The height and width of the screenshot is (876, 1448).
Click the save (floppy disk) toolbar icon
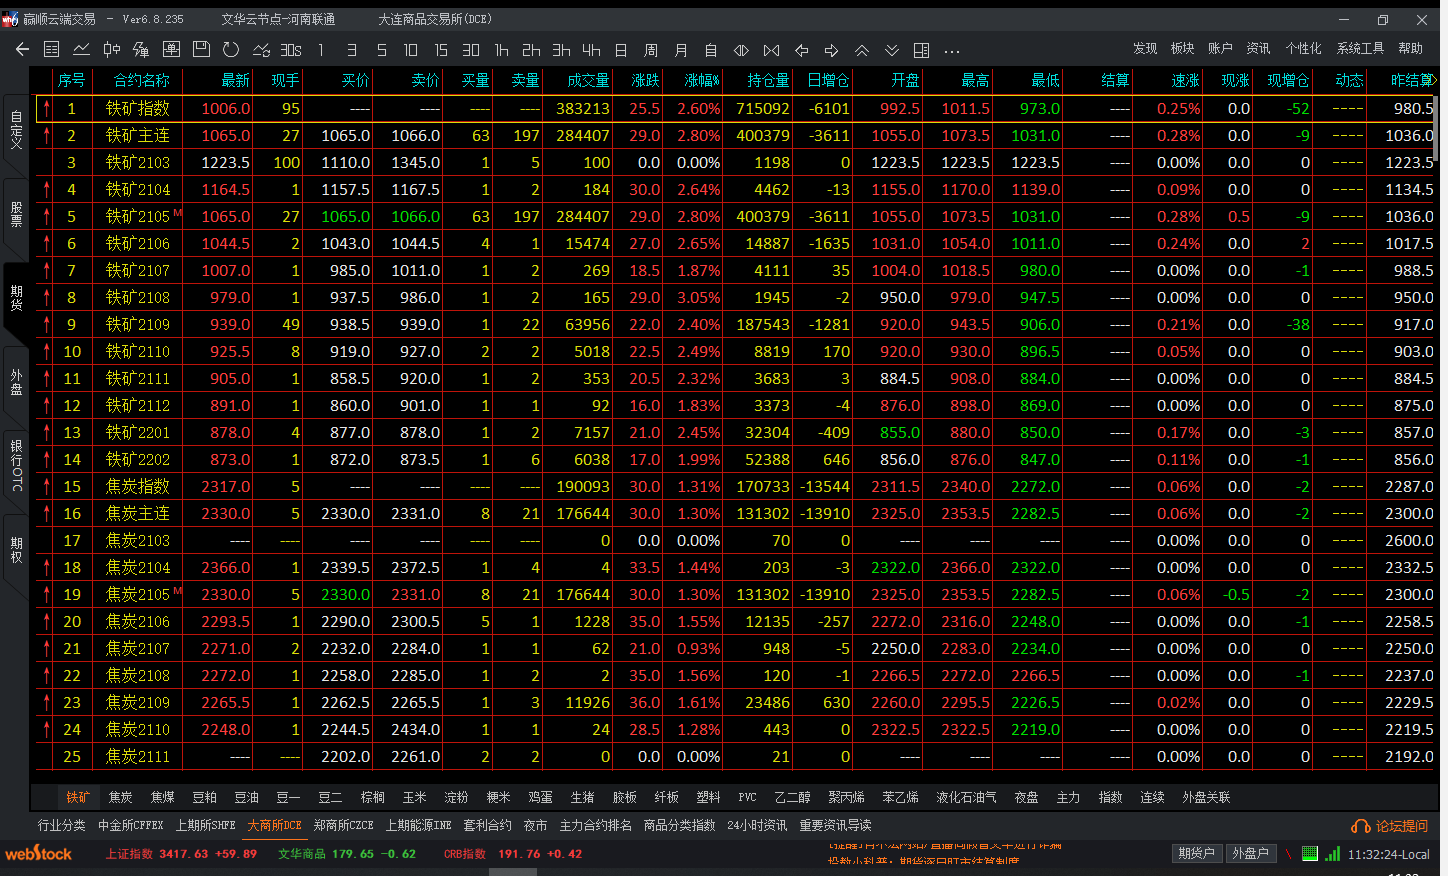click(x=201, y=49)
